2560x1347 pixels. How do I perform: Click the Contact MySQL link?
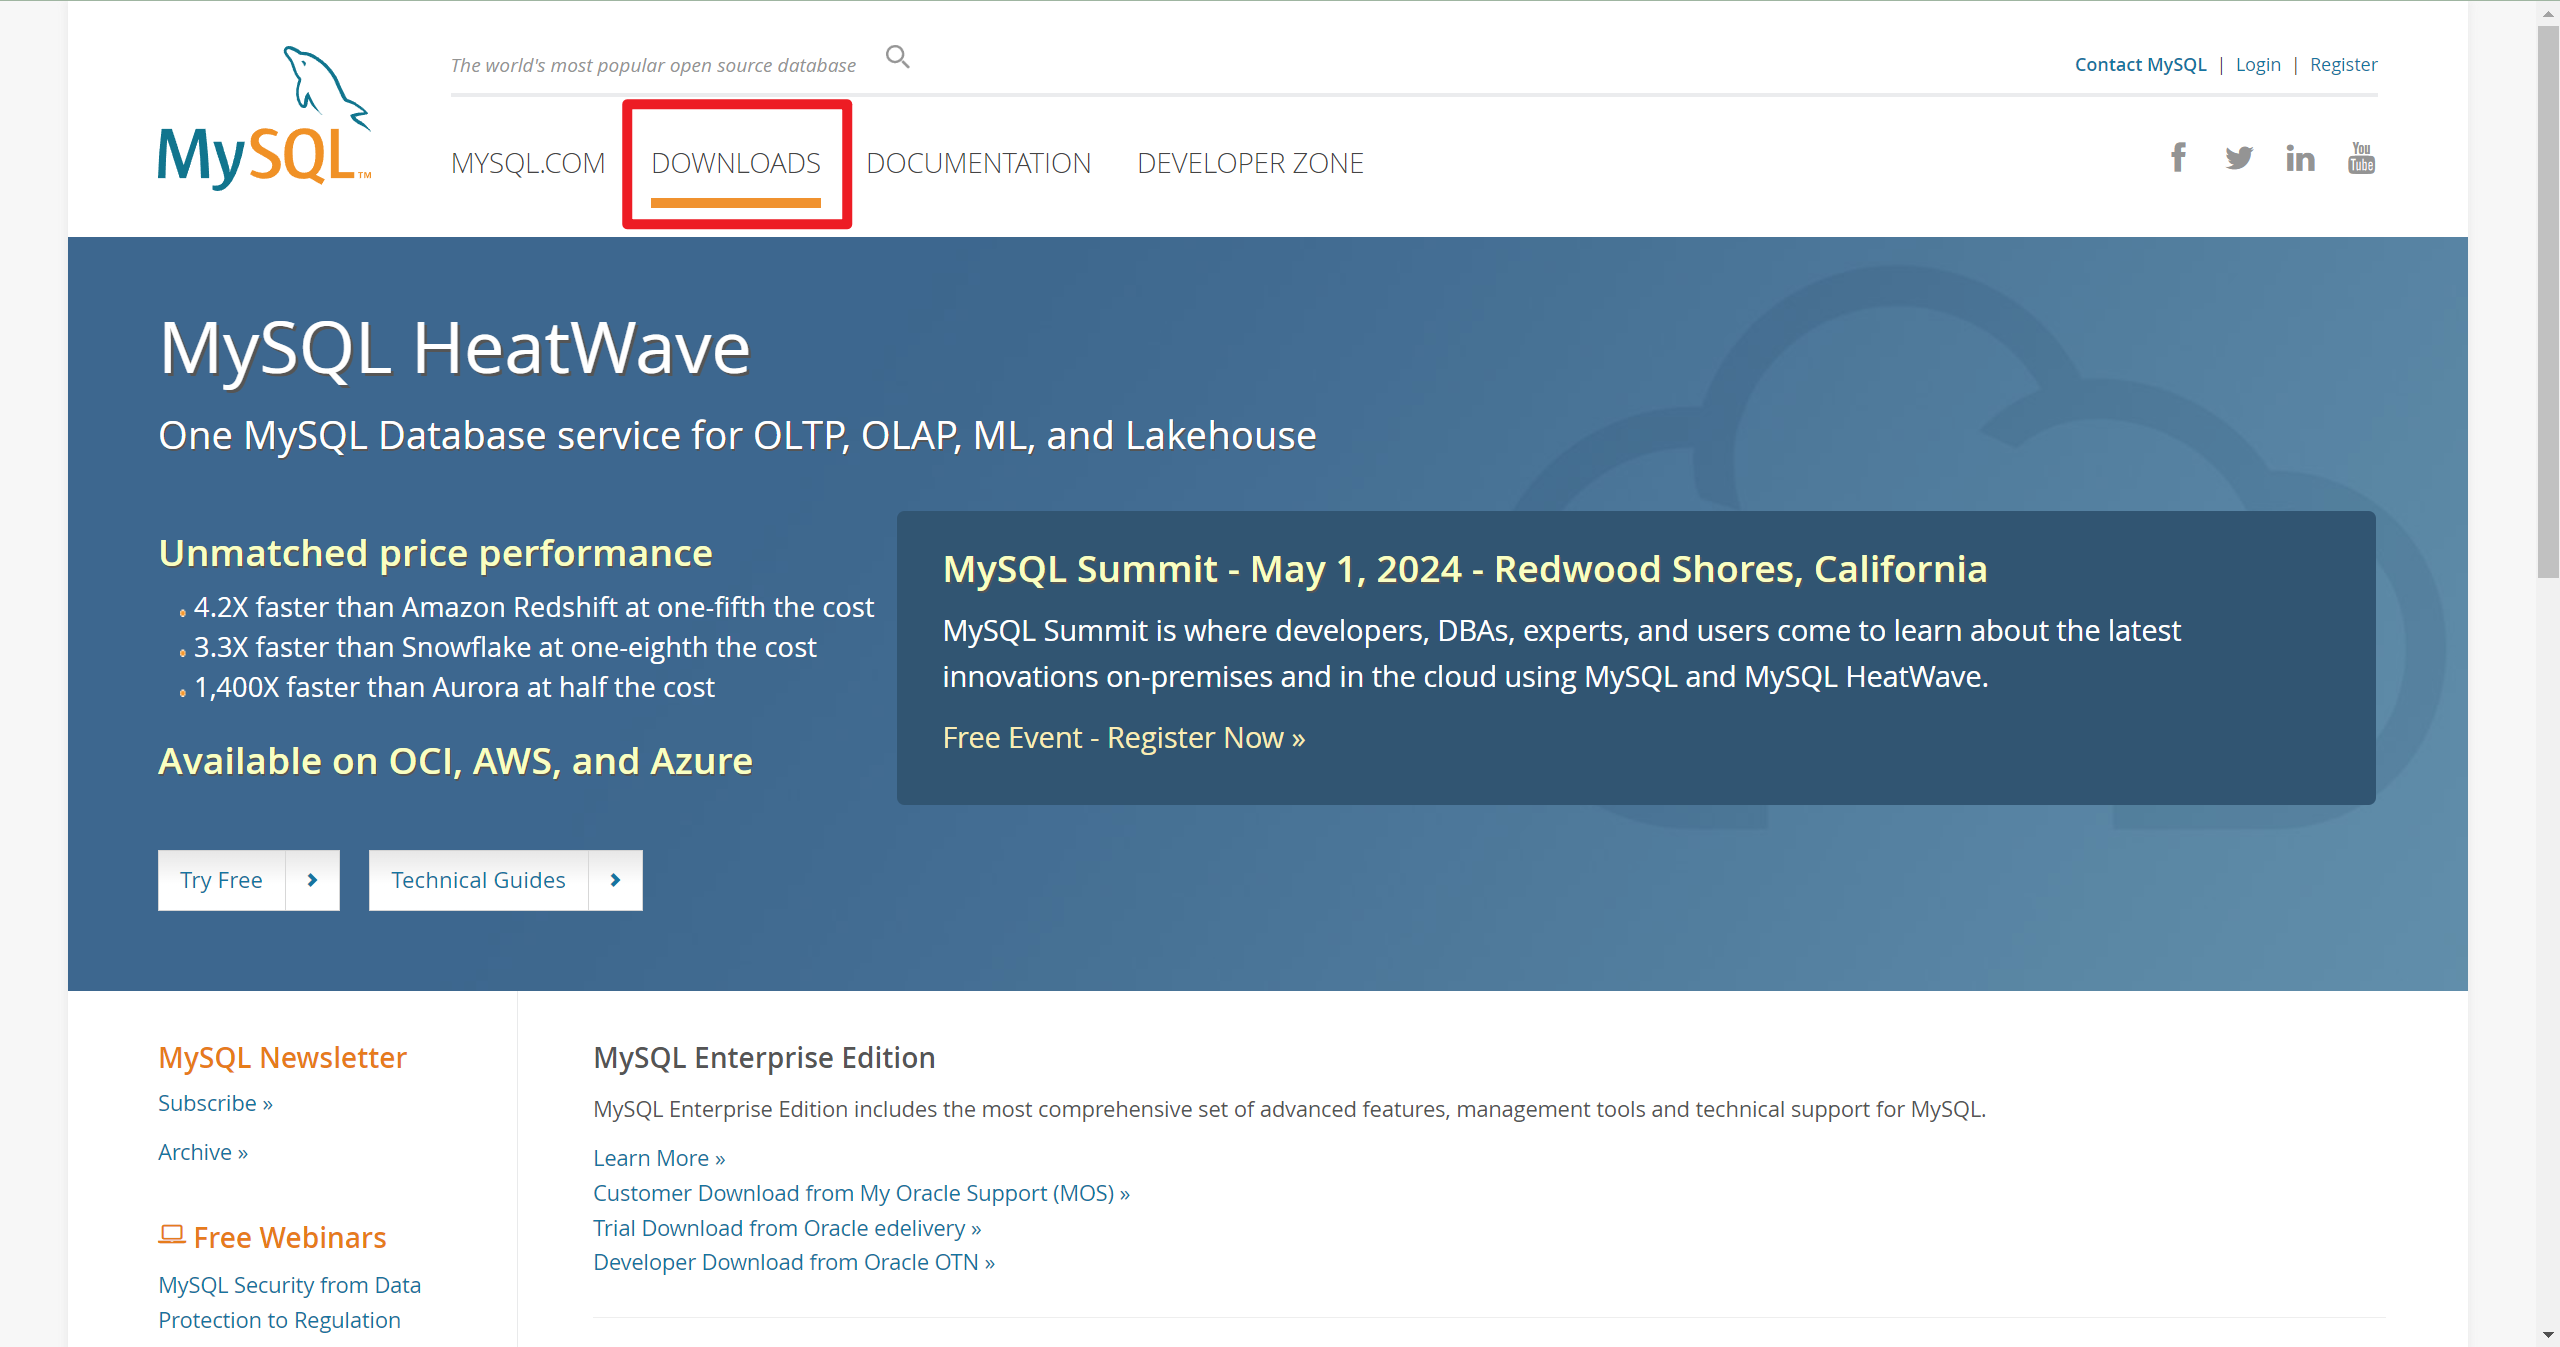click(2140, 65)
